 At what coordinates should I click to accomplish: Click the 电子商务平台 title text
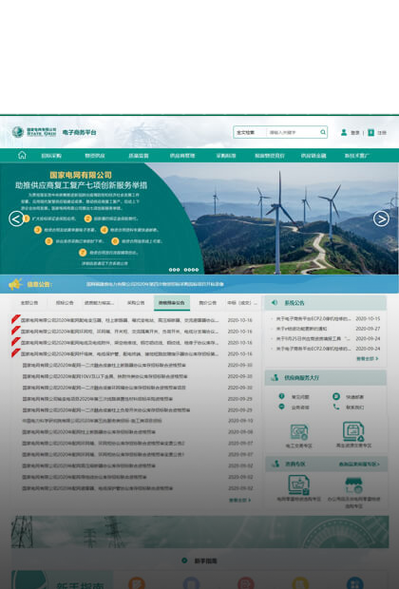tap(79, 132)
